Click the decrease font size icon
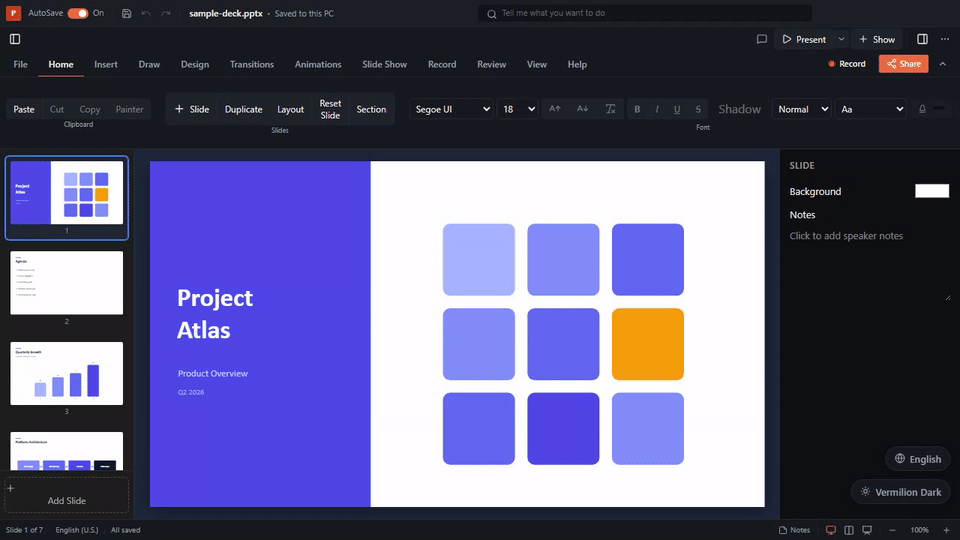 click(x=582, y=109)
